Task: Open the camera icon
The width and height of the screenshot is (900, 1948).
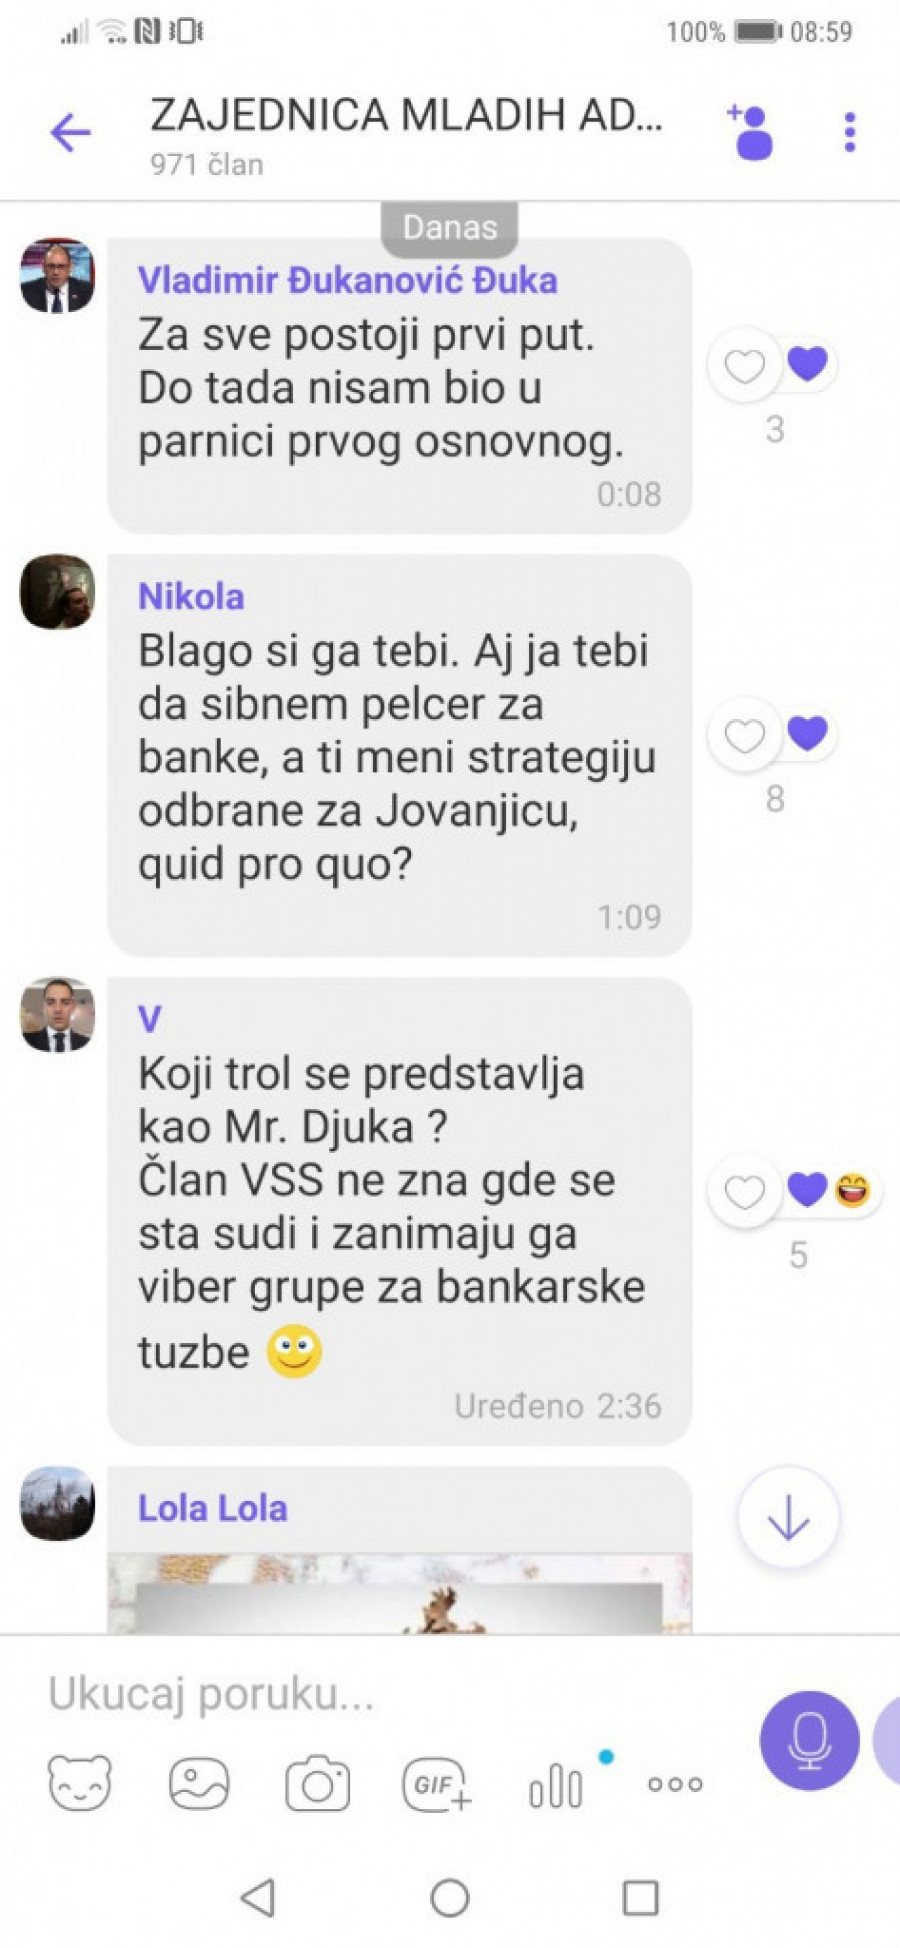Action: pyautogui.click(x=318, y=1784)
